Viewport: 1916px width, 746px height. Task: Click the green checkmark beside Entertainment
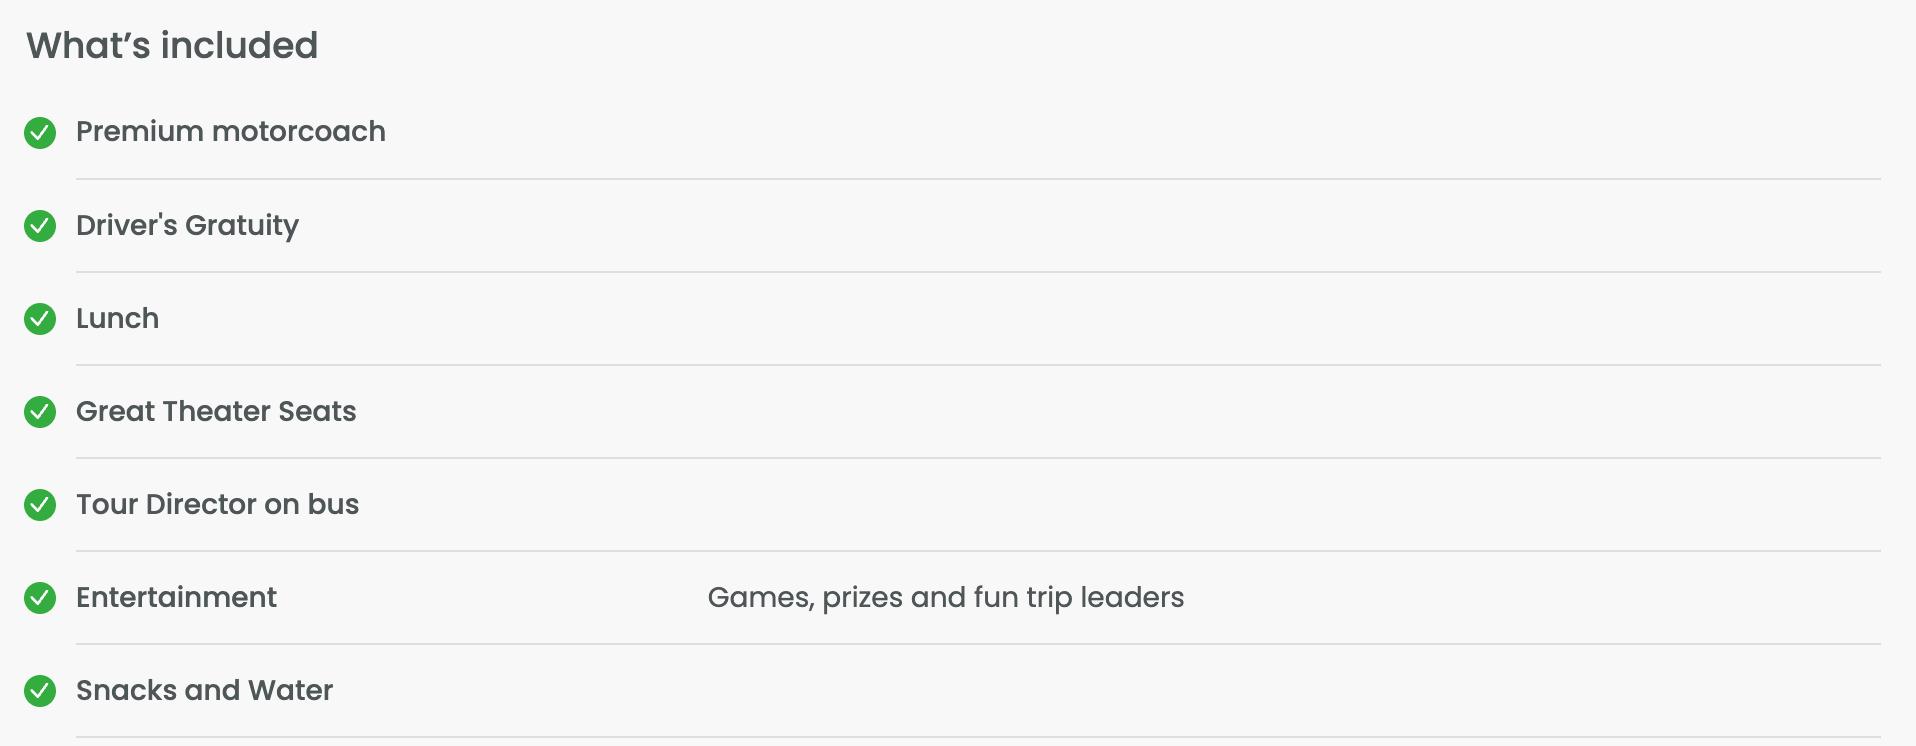40,598
